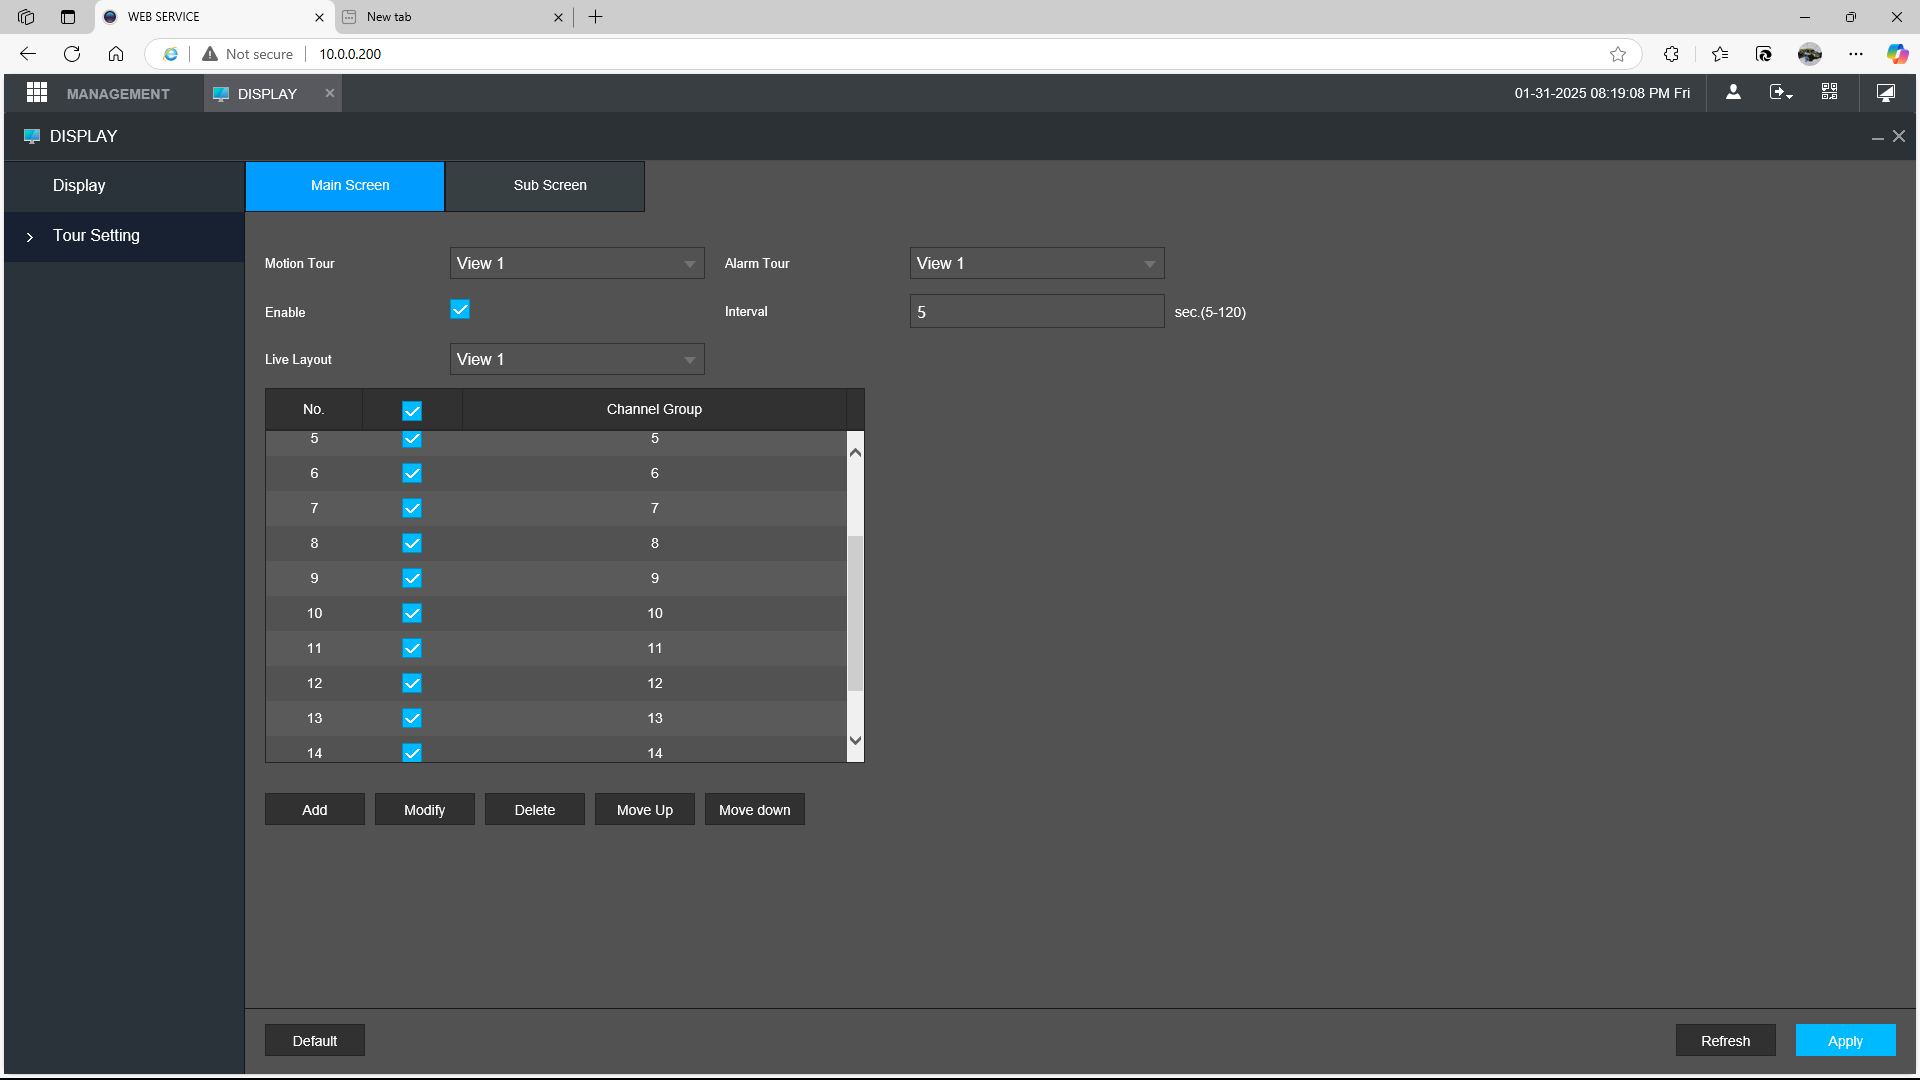
Task: Click the Add button
Action: (315, 809)
